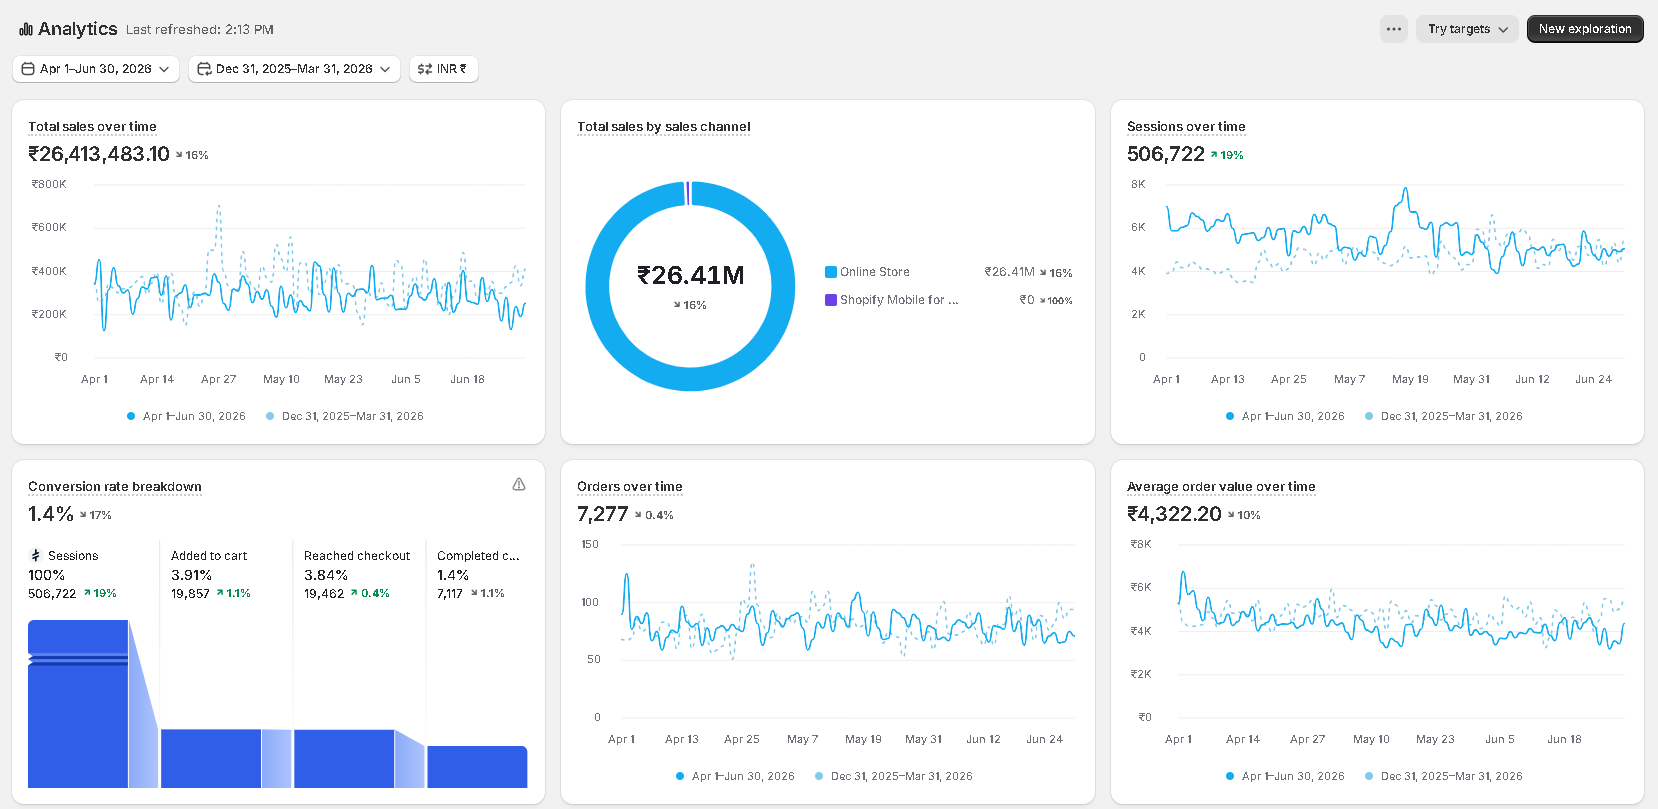Viewport: 1658px width, 809px height.
Task: Toggle Dec 31, 2025–Mar 31 legend in Sessions chart
Action: 1443,416
